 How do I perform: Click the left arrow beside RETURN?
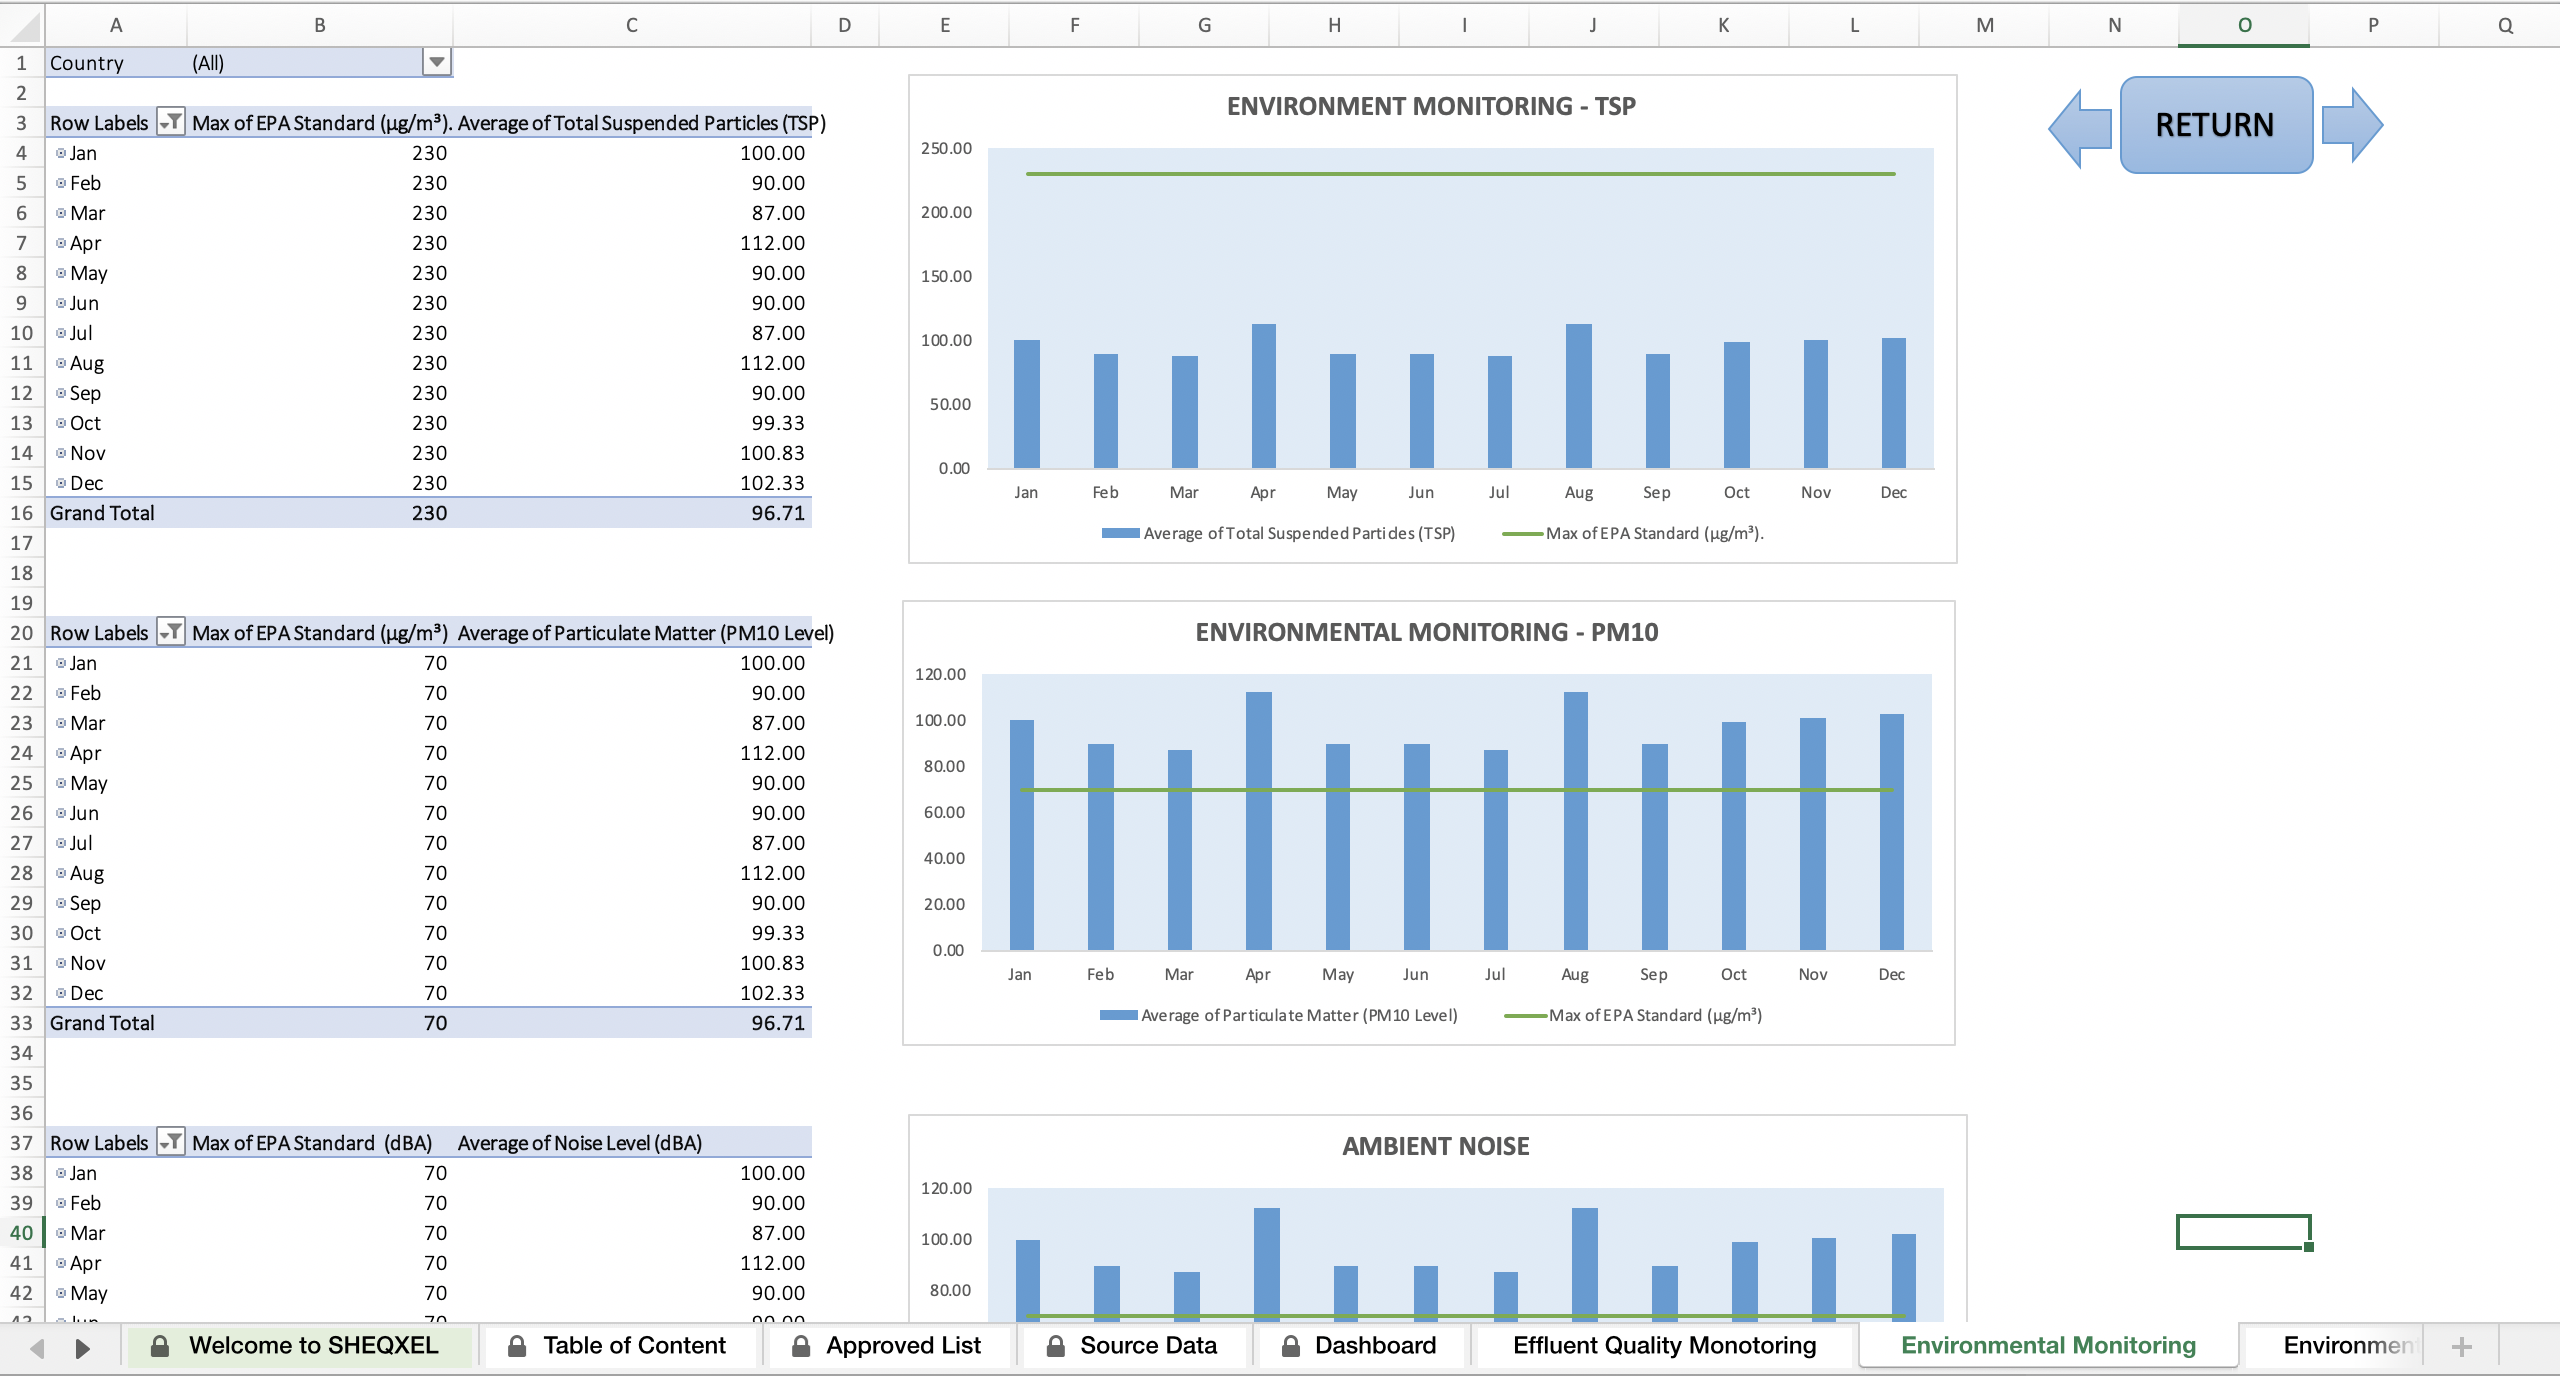(x=2080, y=128)
